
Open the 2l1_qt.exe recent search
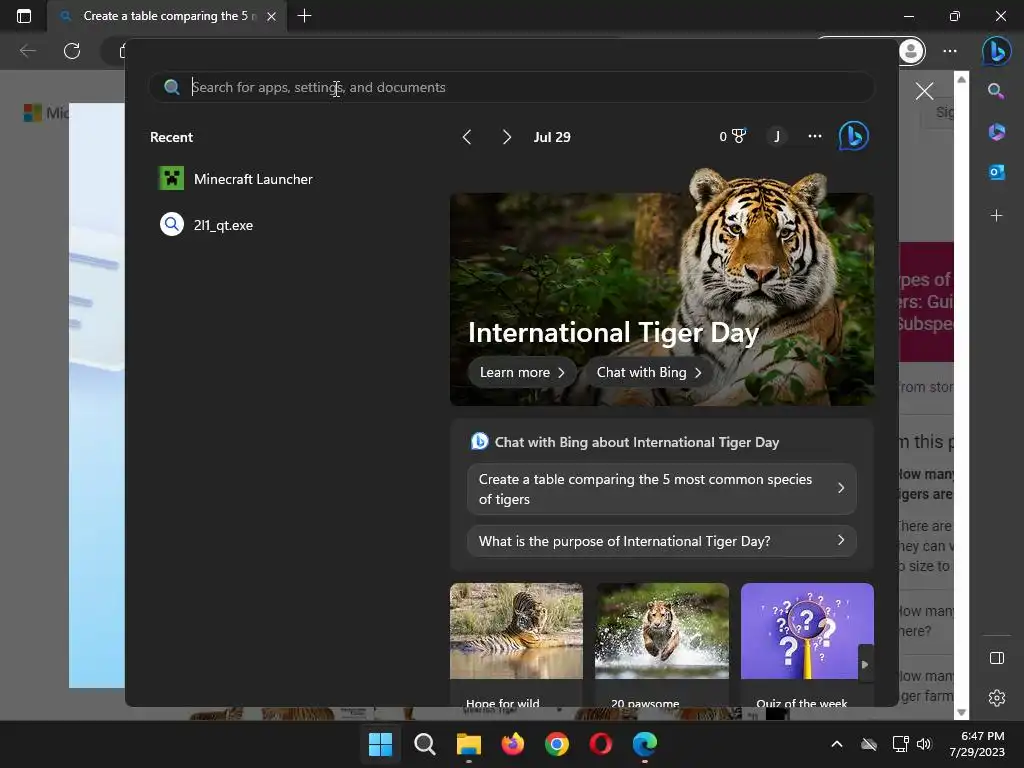(206, 225)
